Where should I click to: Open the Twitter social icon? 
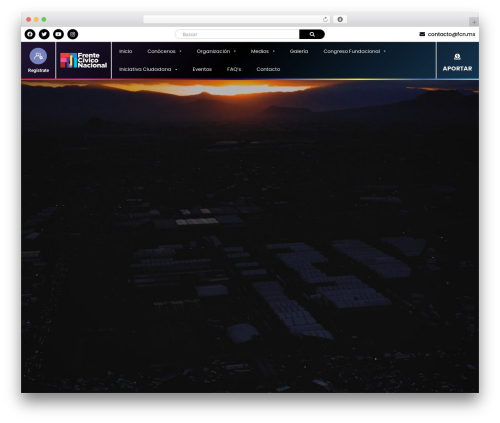tap(44, 34)
